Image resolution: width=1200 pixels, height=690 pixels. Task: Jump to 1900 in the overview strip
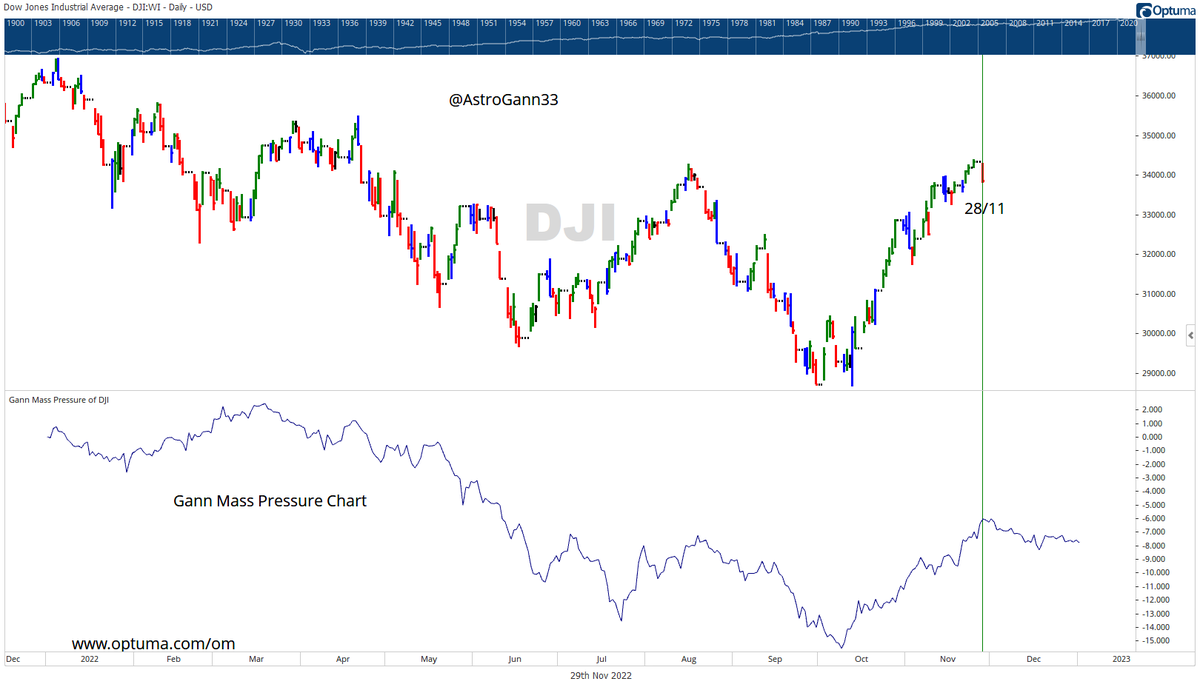tap(15, 22)
